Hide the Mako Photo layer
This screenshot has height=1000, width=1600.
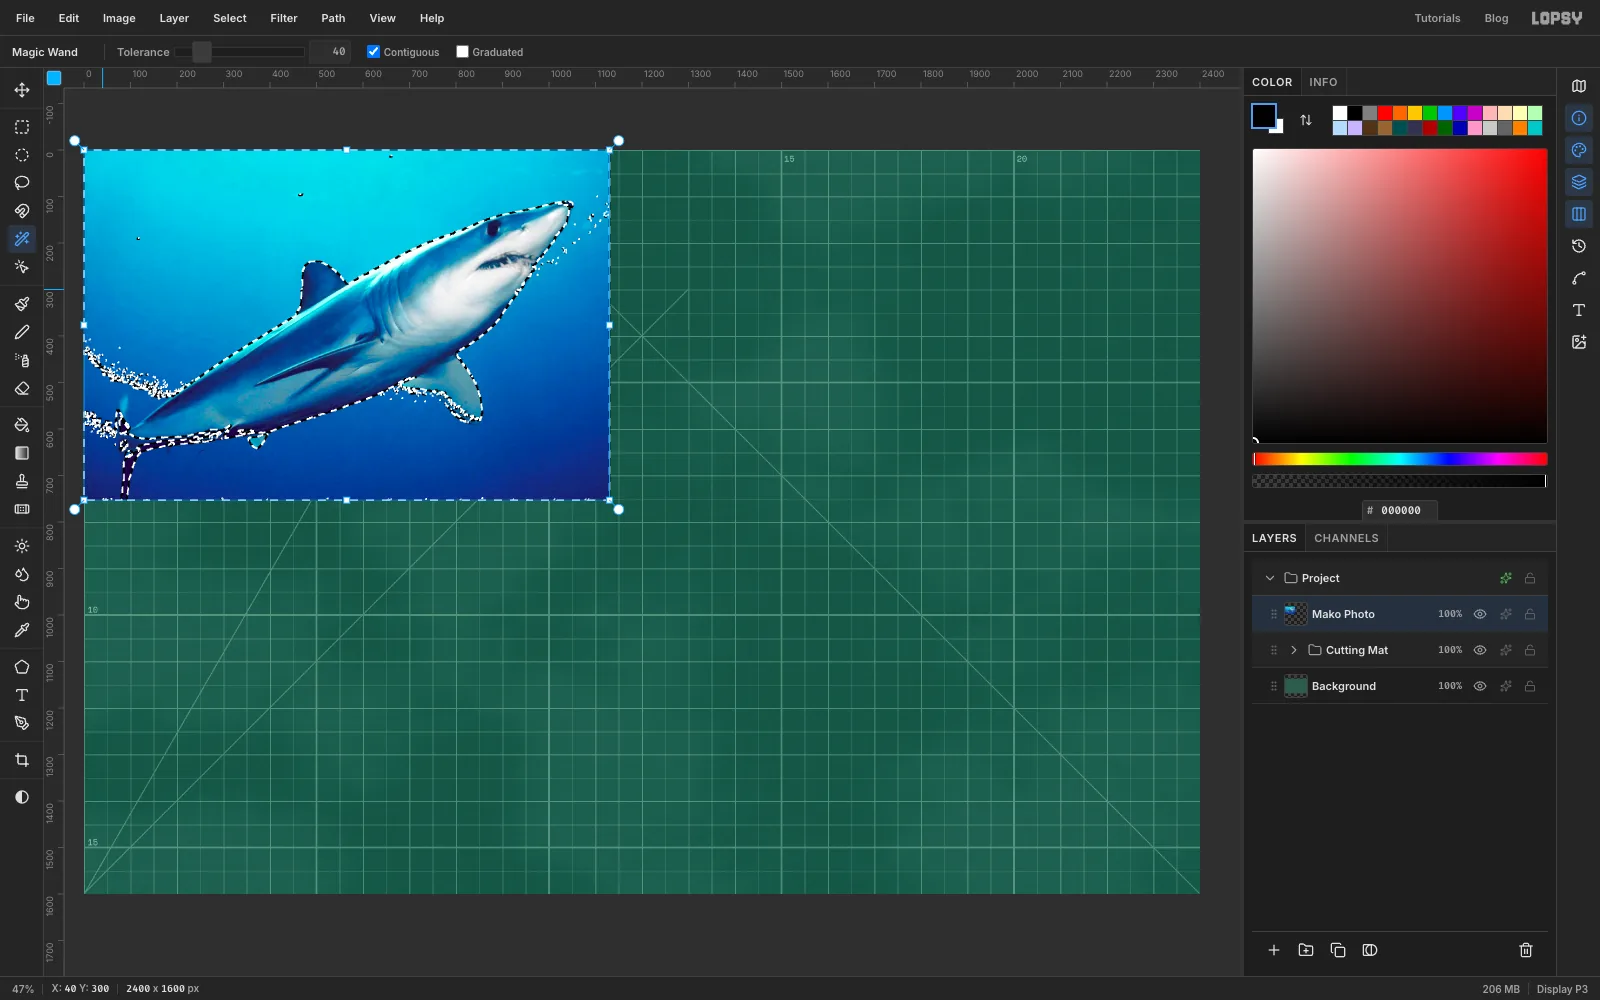(x=1480, y=614)
